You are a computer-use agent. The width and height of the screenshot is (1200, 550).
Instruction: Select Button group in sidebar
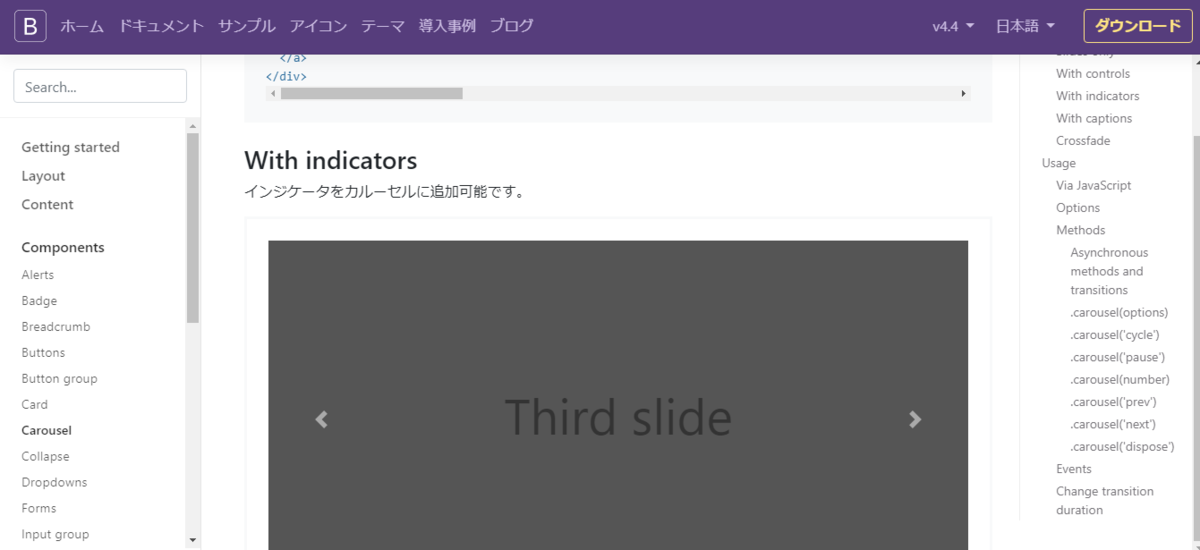[59, 379]
